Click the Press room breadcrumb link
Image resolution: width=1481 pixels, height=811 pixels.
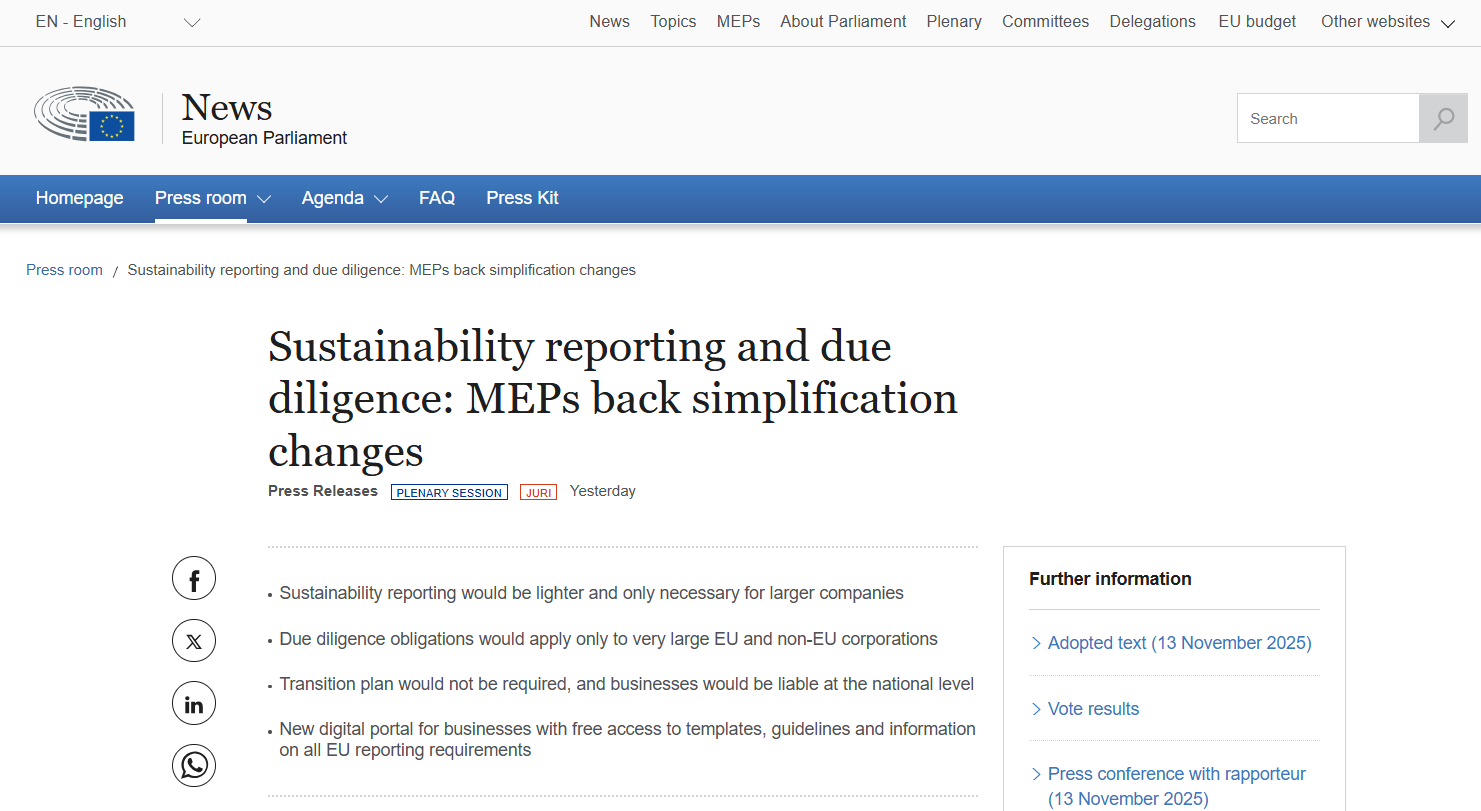click(64, 270)
